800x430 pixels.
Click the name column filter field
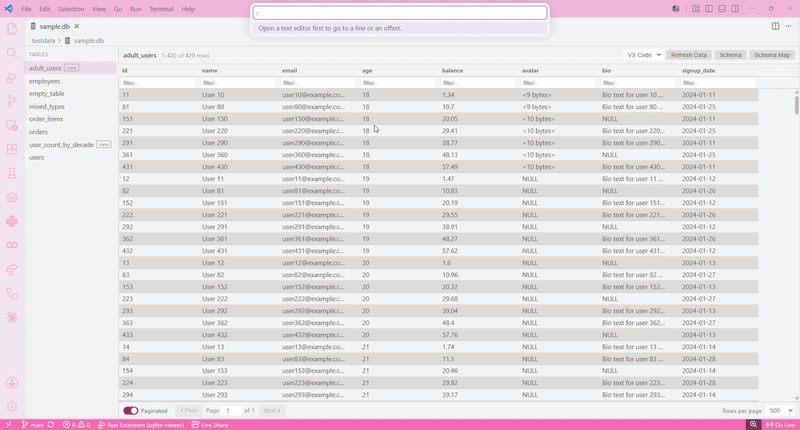238,83
